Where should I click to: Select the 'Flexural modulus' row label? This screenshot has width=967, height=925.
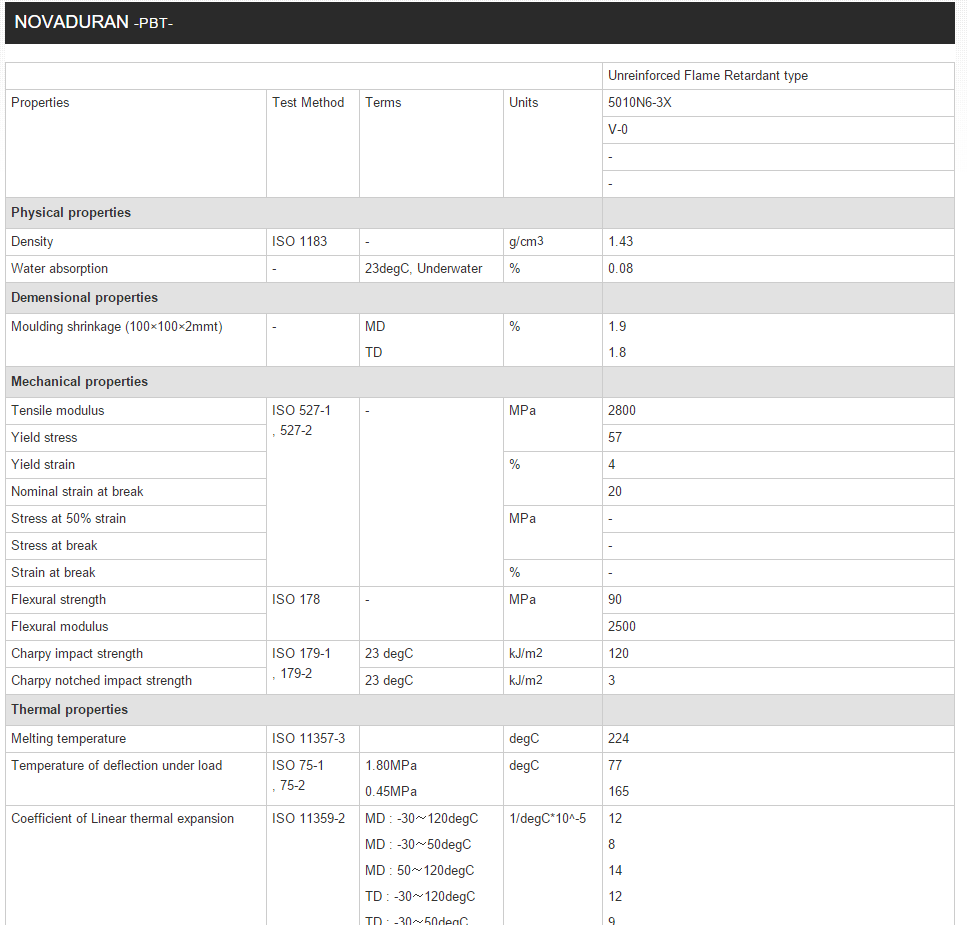(x=60, y=627)
